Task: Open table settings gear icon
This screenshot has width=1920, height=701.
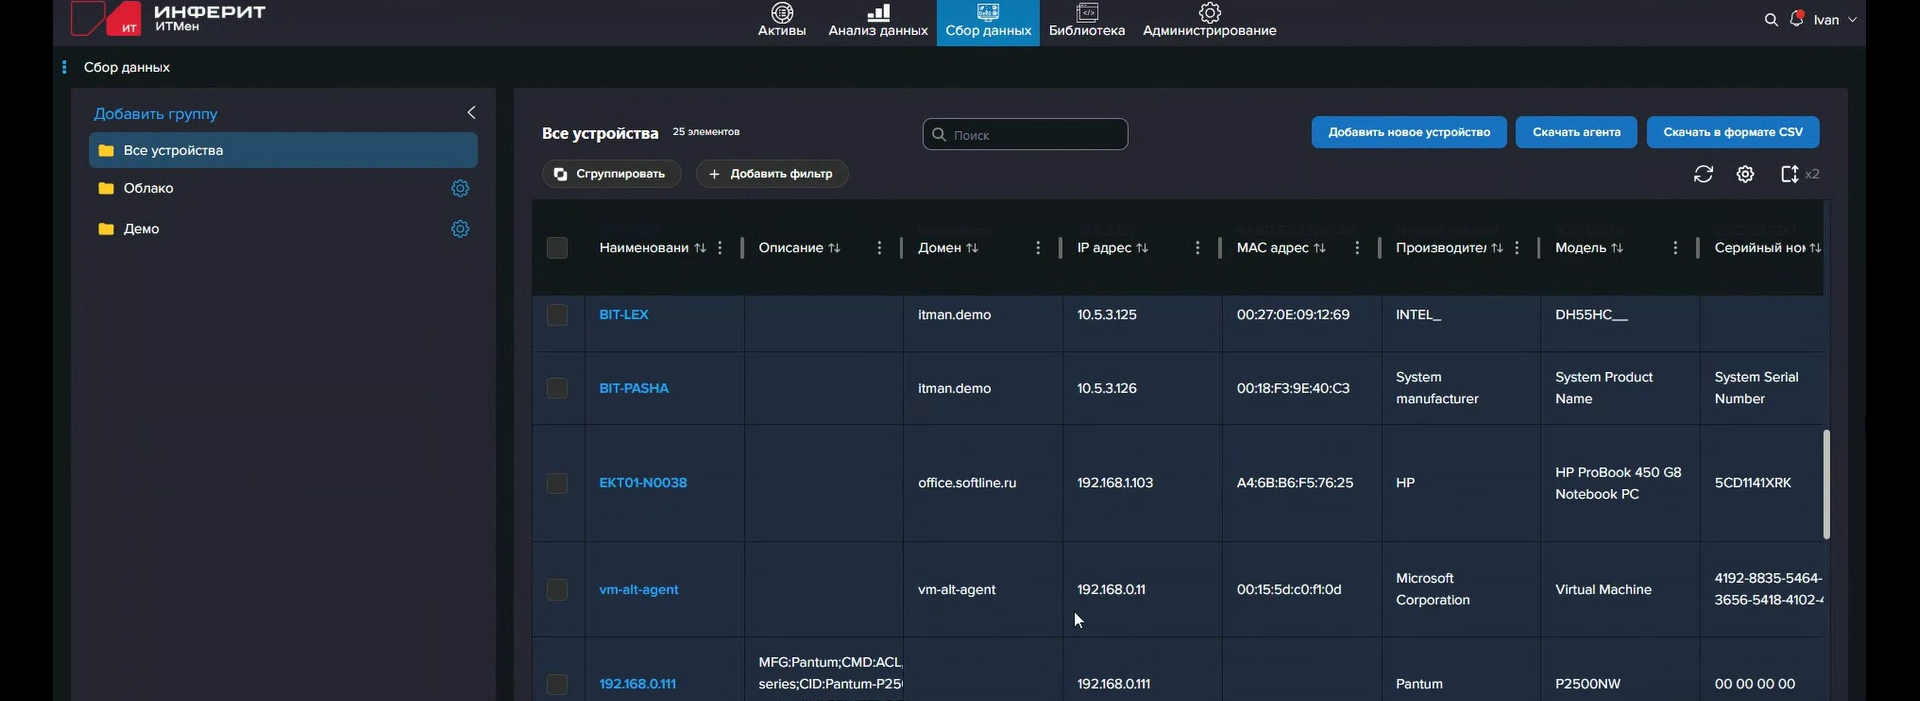Action: click(x=1745, y=174)
